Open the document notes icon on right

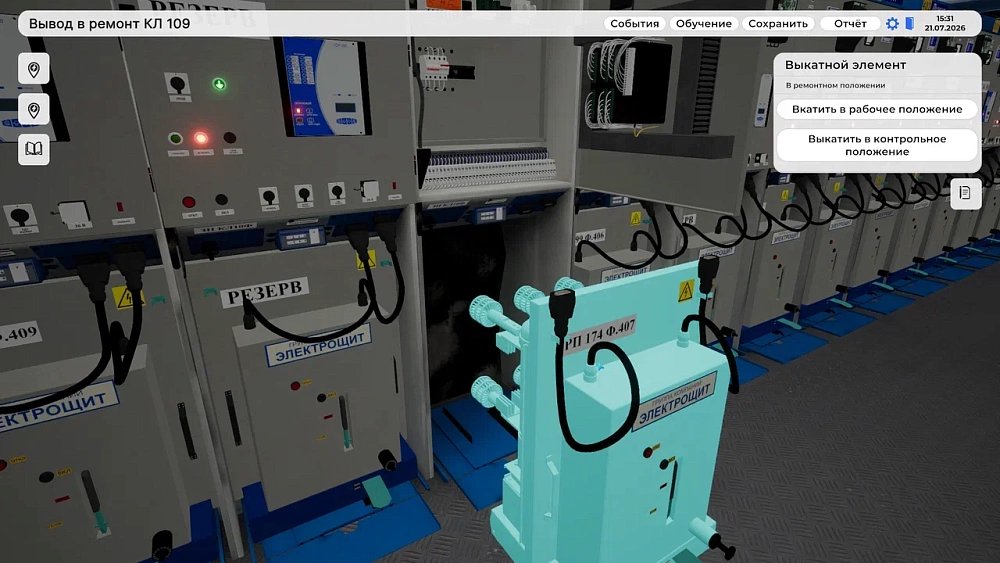click(x=965, y=193)
